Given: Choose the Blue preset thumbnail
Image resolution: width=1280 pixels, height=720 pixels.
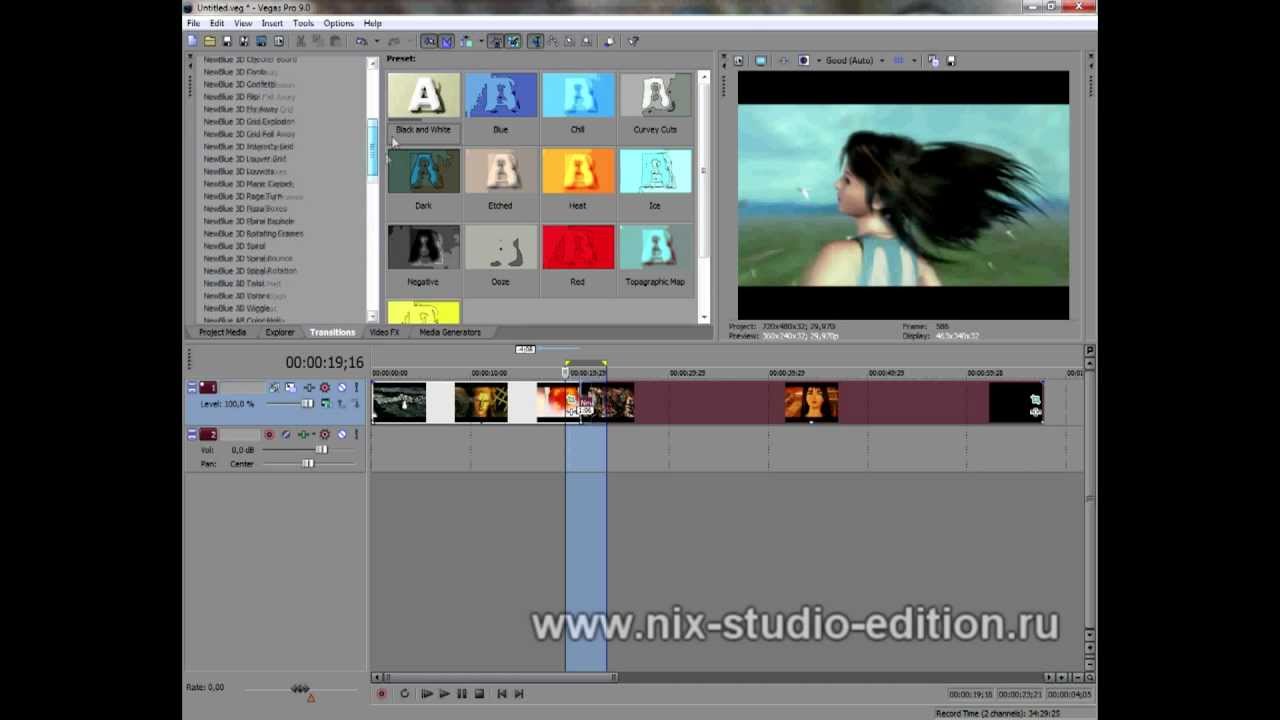Looking at the screenshot, I should [500, 96].
